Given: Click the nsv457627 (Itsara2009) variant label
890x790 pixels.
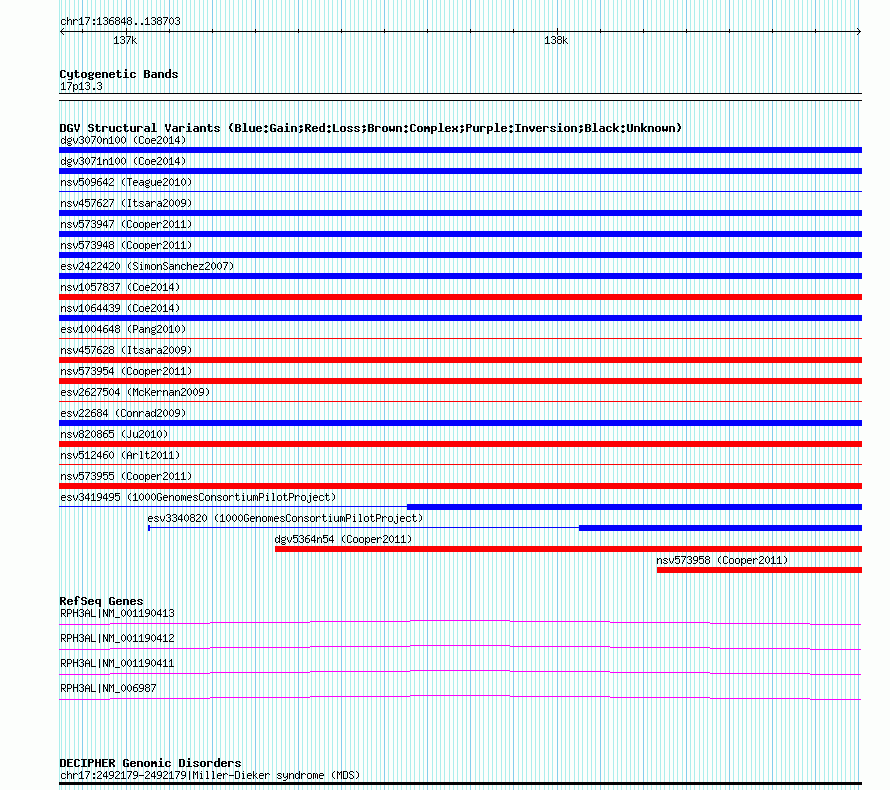Looking at the screenshot, I should [126, 203].
